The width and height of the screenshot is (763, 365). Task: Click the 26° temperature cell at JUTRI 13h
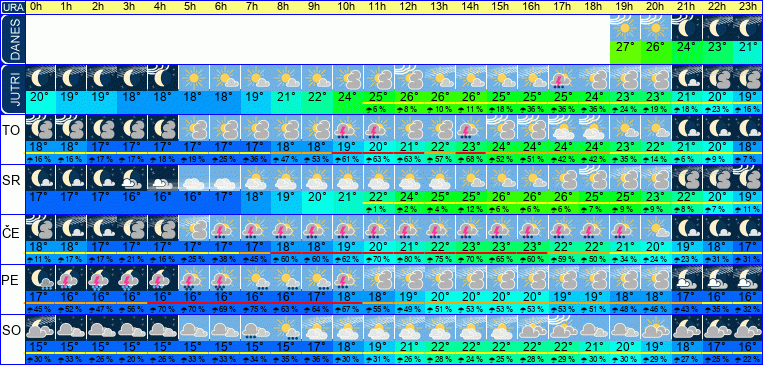pyautogui.click(x=440, y=96)
